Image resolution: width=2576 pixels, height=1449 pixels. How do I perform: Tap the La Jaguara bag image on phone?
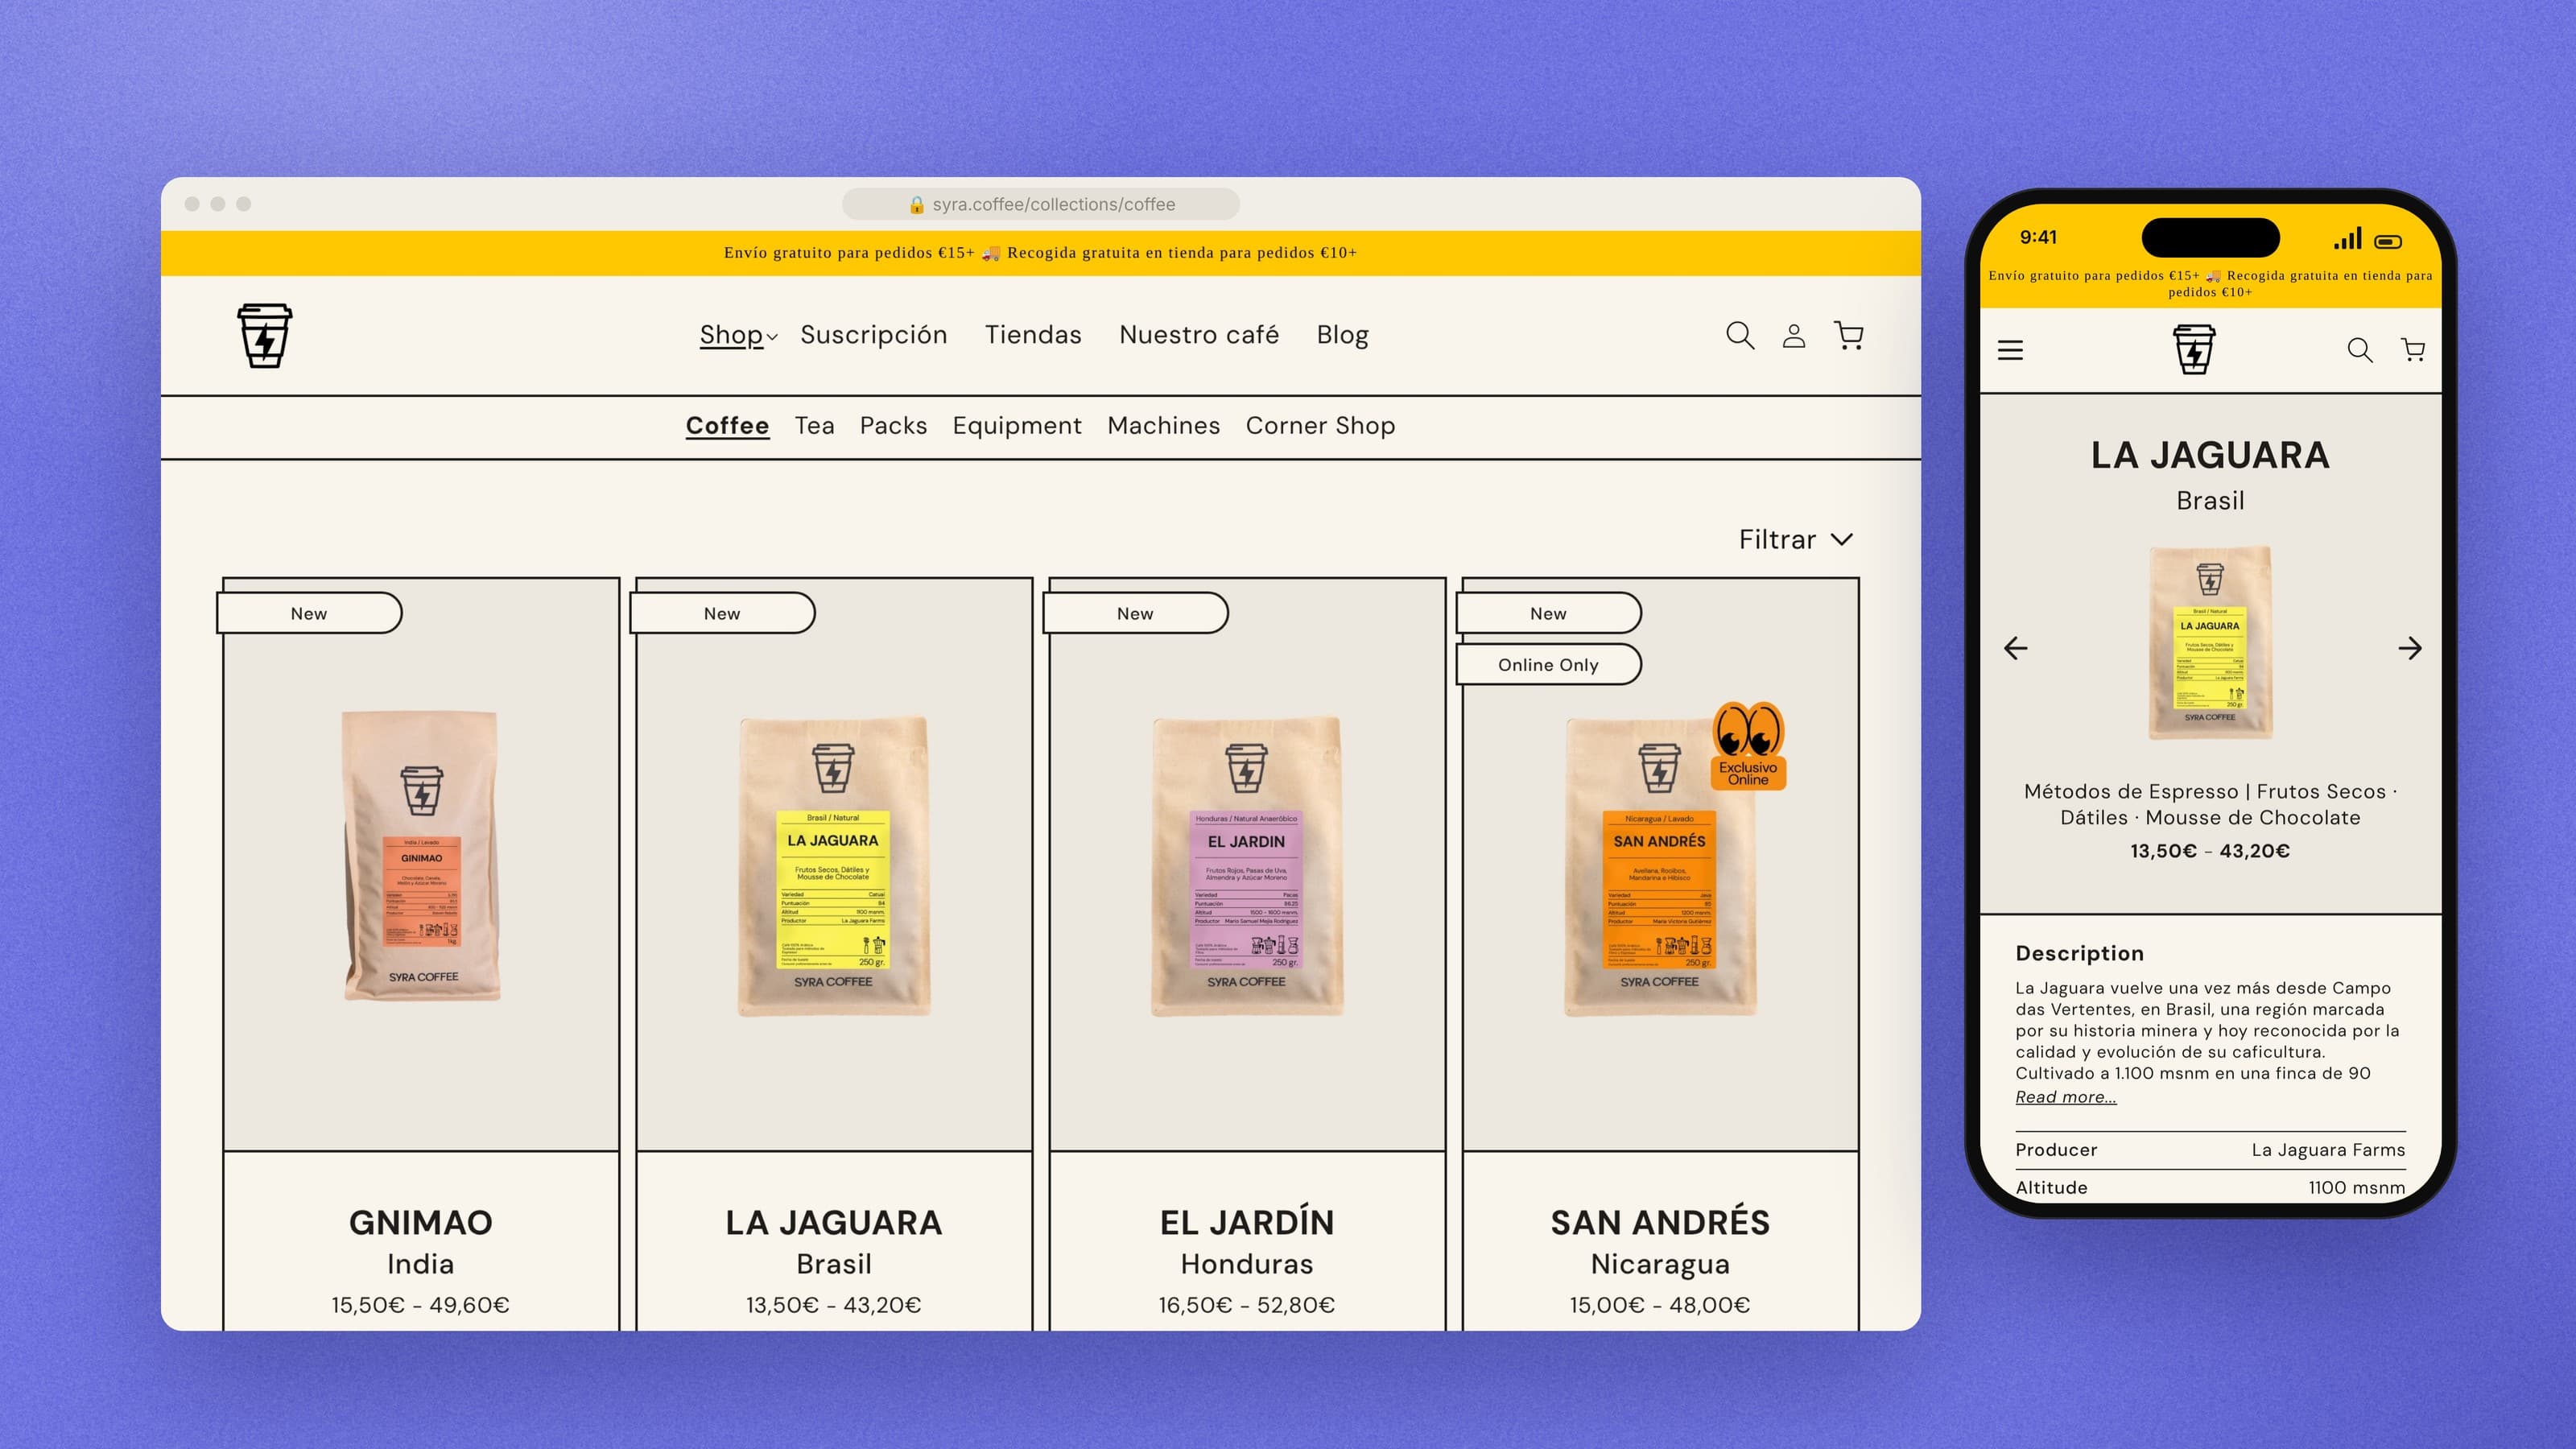tap(2210, 643)
